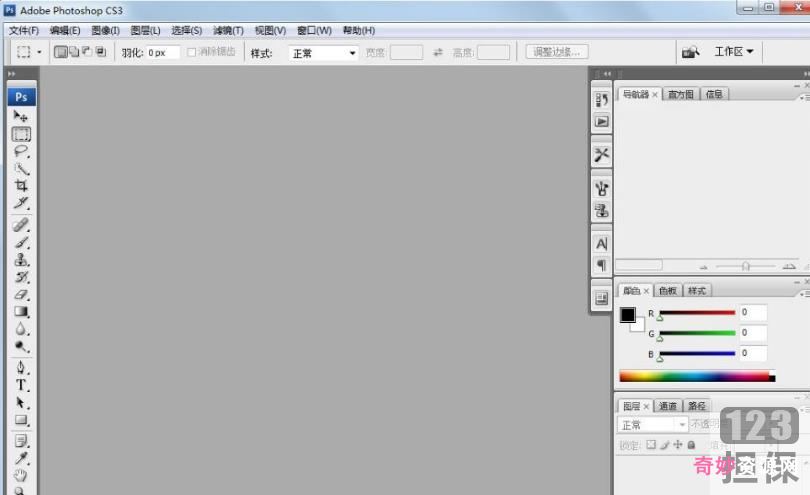Screen dimensions: 810x495
Task: Choose the add-to-selection mode button
Action: pyautogui.click(x=74, y=52)
